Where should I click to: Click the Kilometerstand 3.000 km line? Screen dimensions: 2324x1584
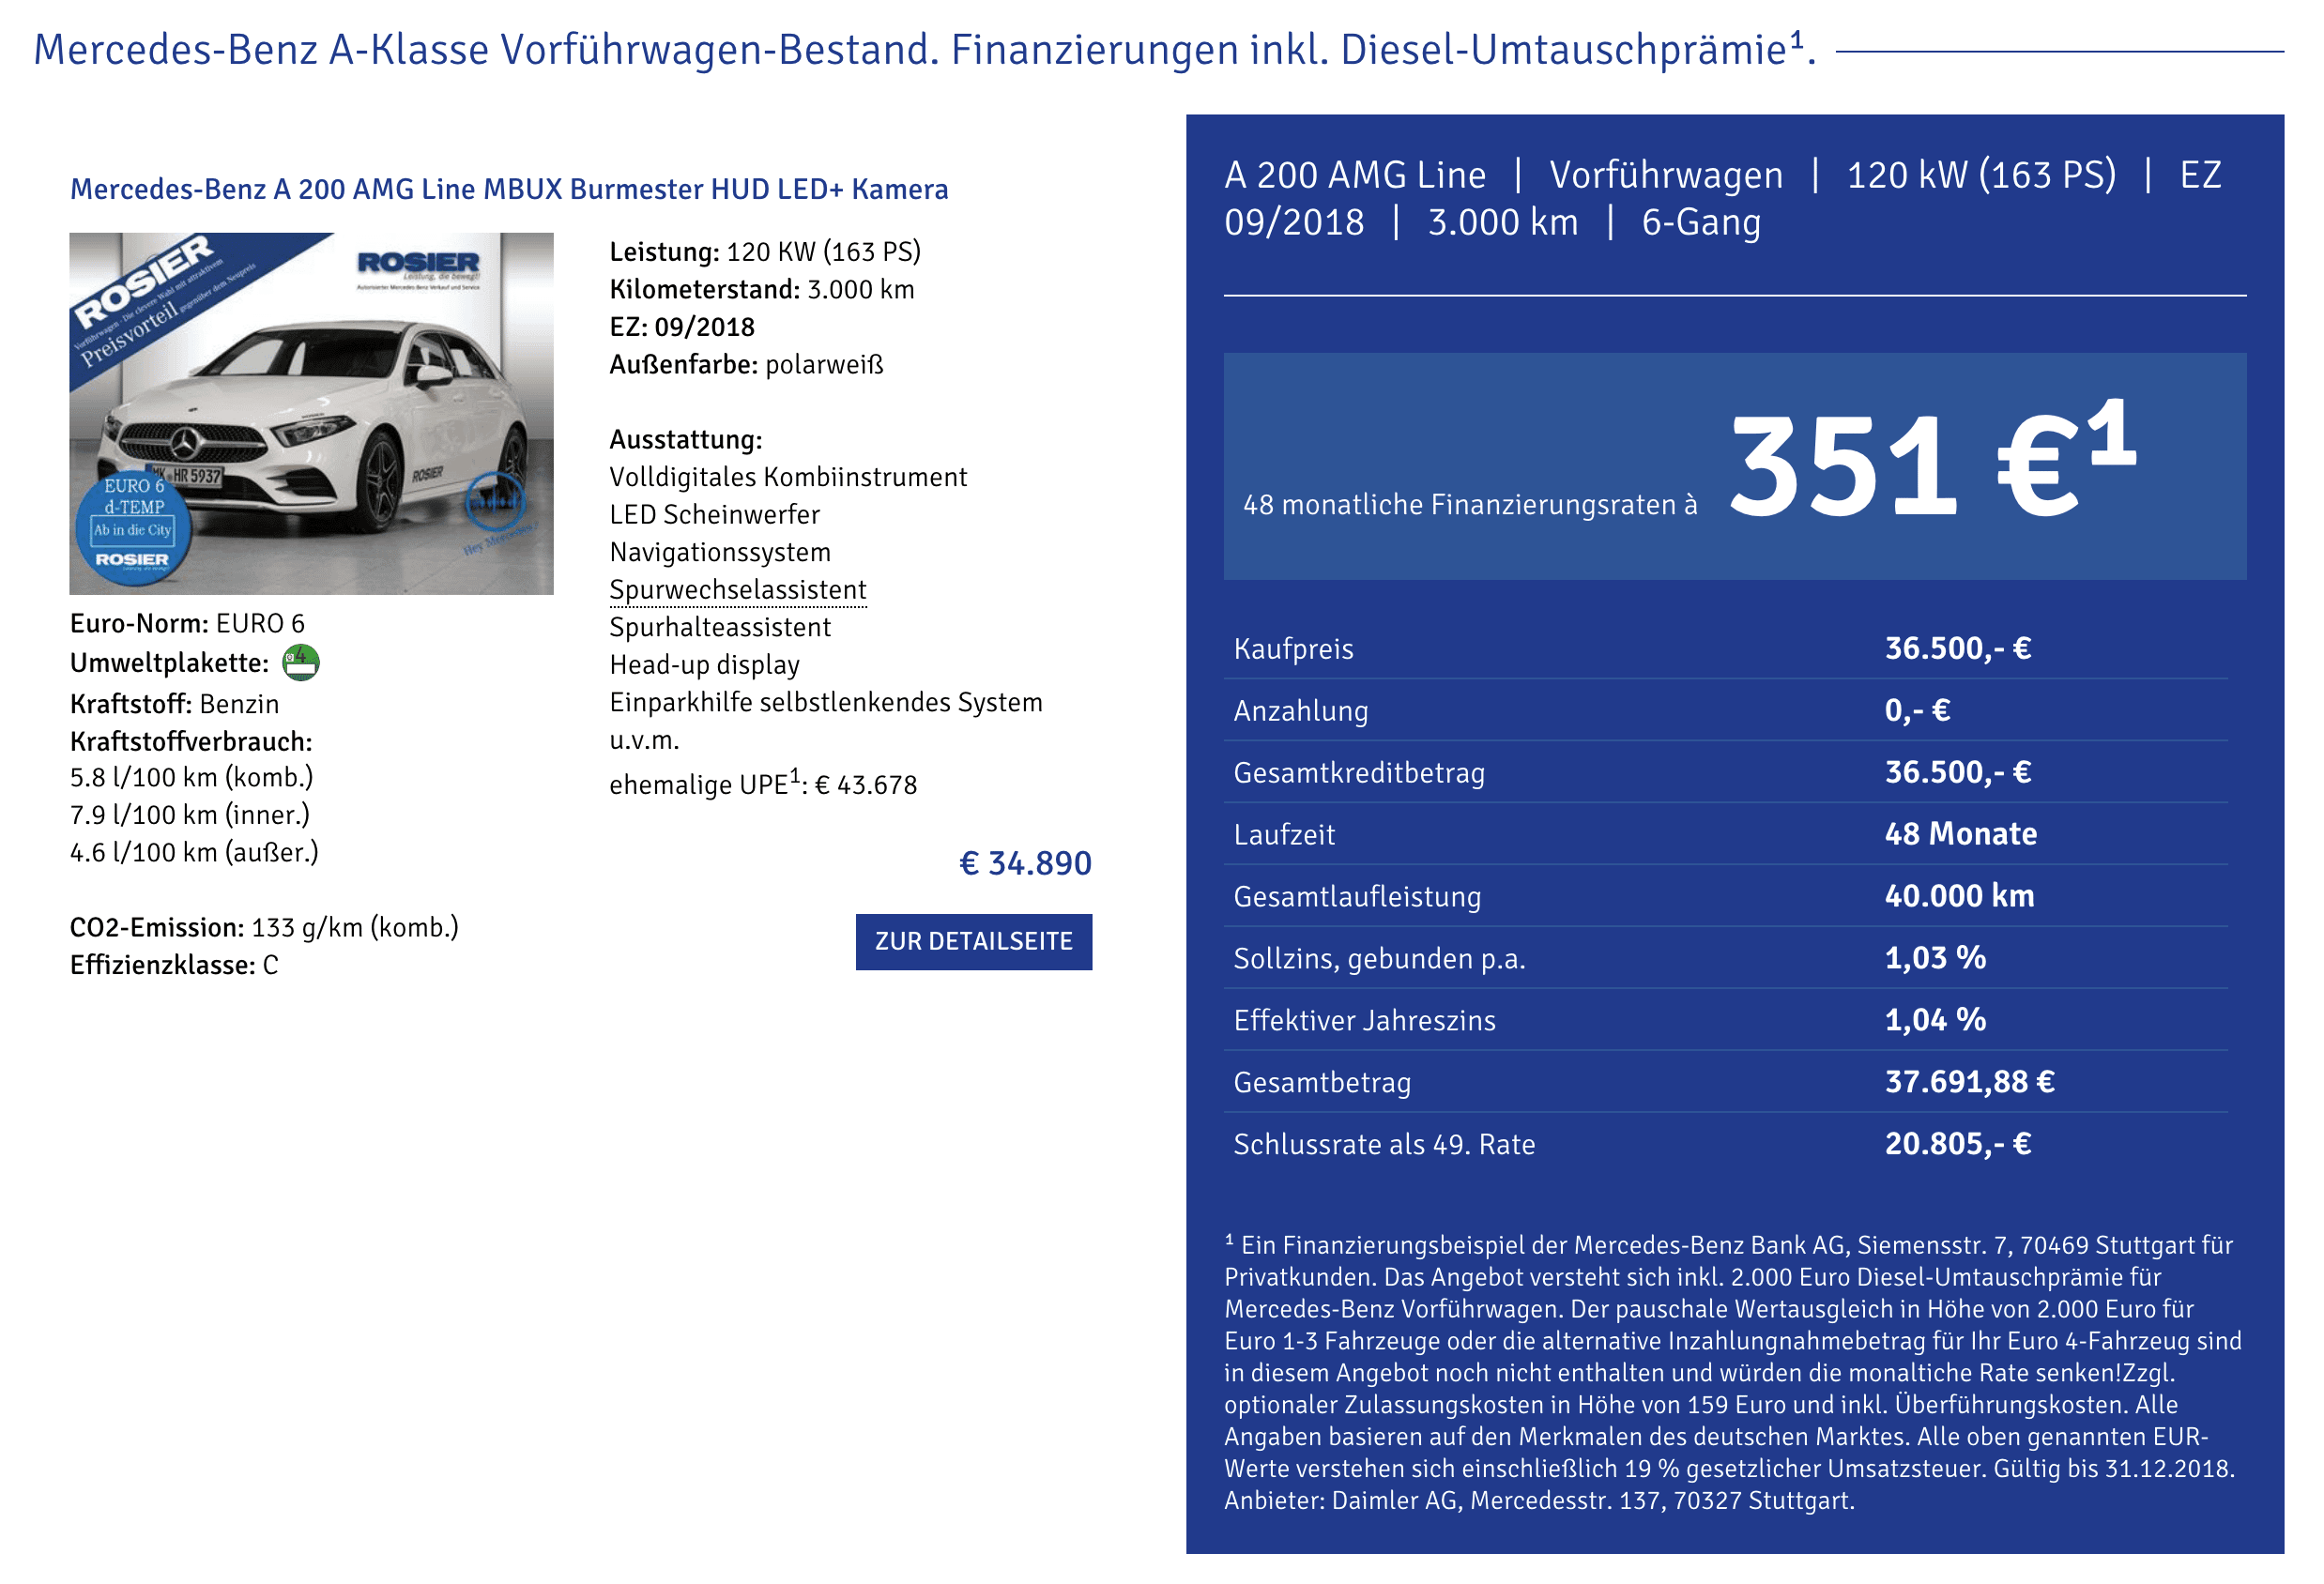click(762, 289)
